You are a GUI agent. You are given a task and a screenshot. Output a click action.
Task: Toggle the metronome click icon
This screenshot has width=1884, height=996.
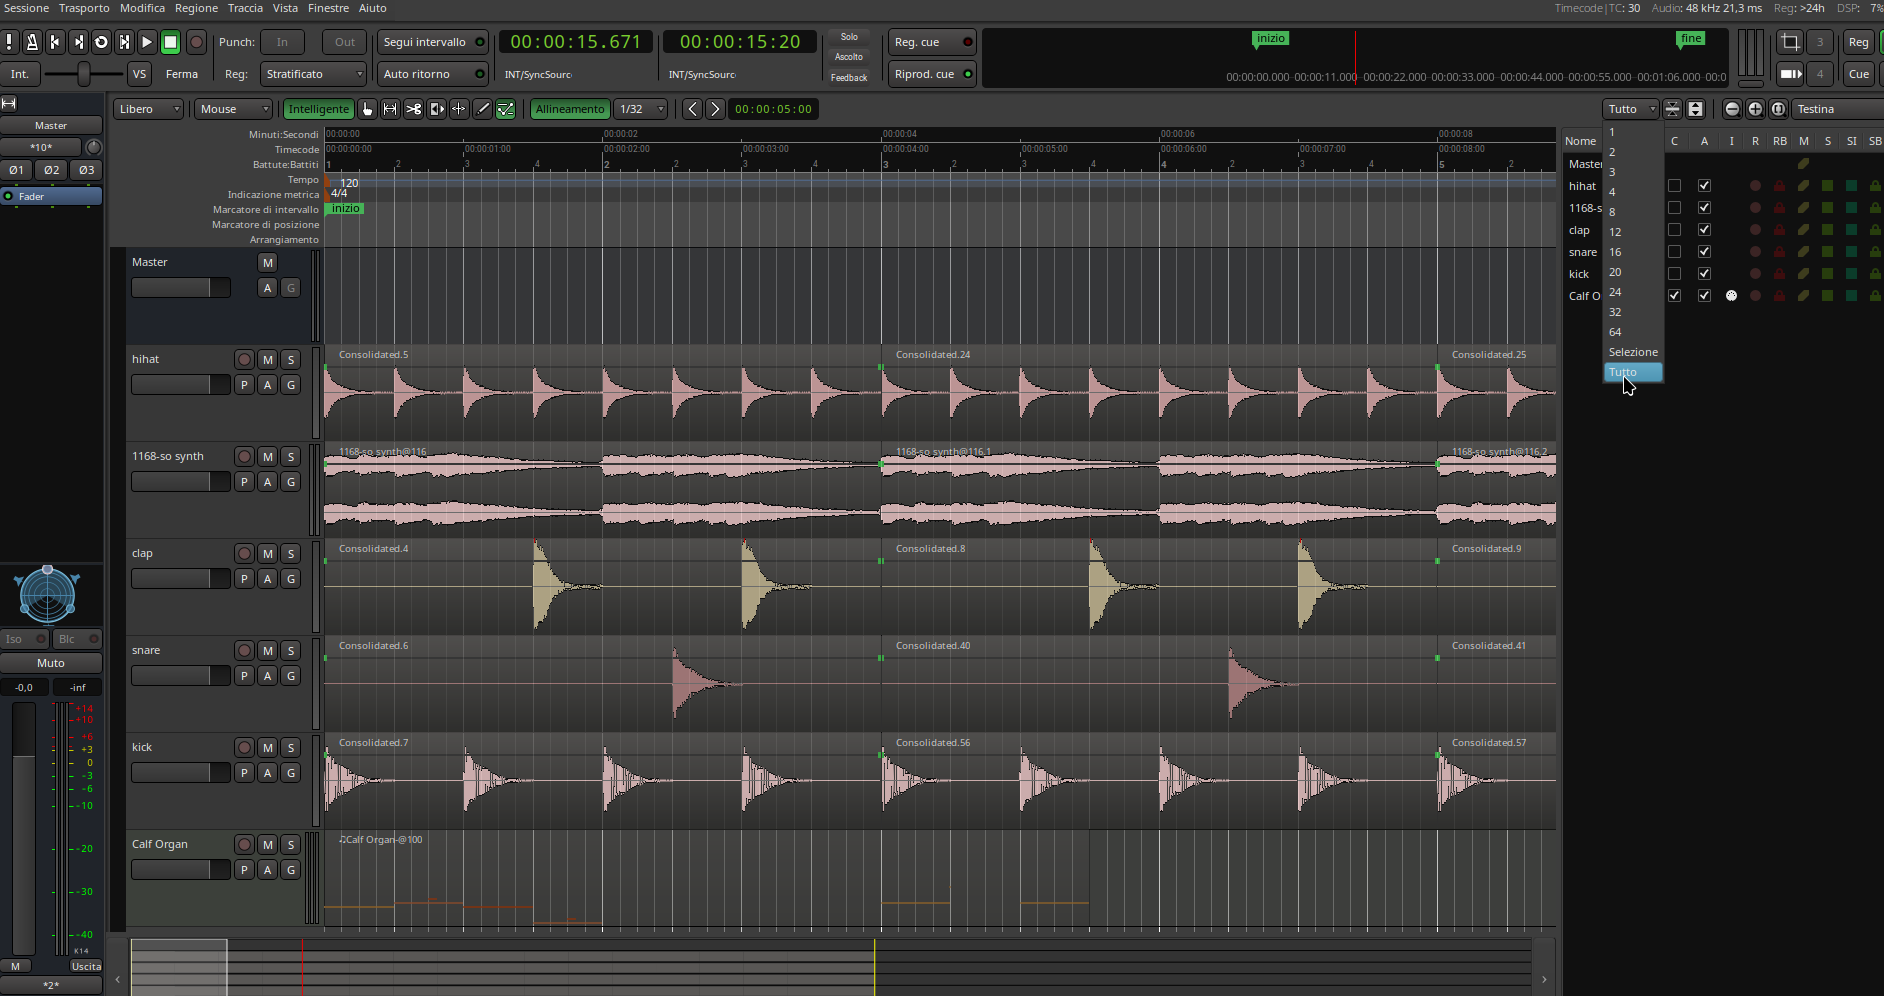tap(32, 42)
